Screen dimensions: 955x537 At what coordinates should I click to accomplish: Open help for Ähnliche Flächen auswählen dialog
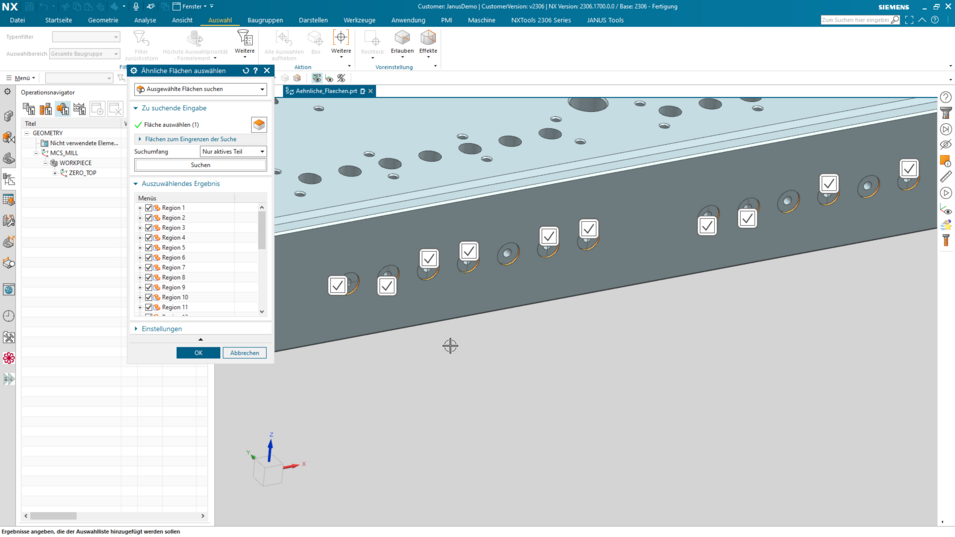[x=256, y=71]
